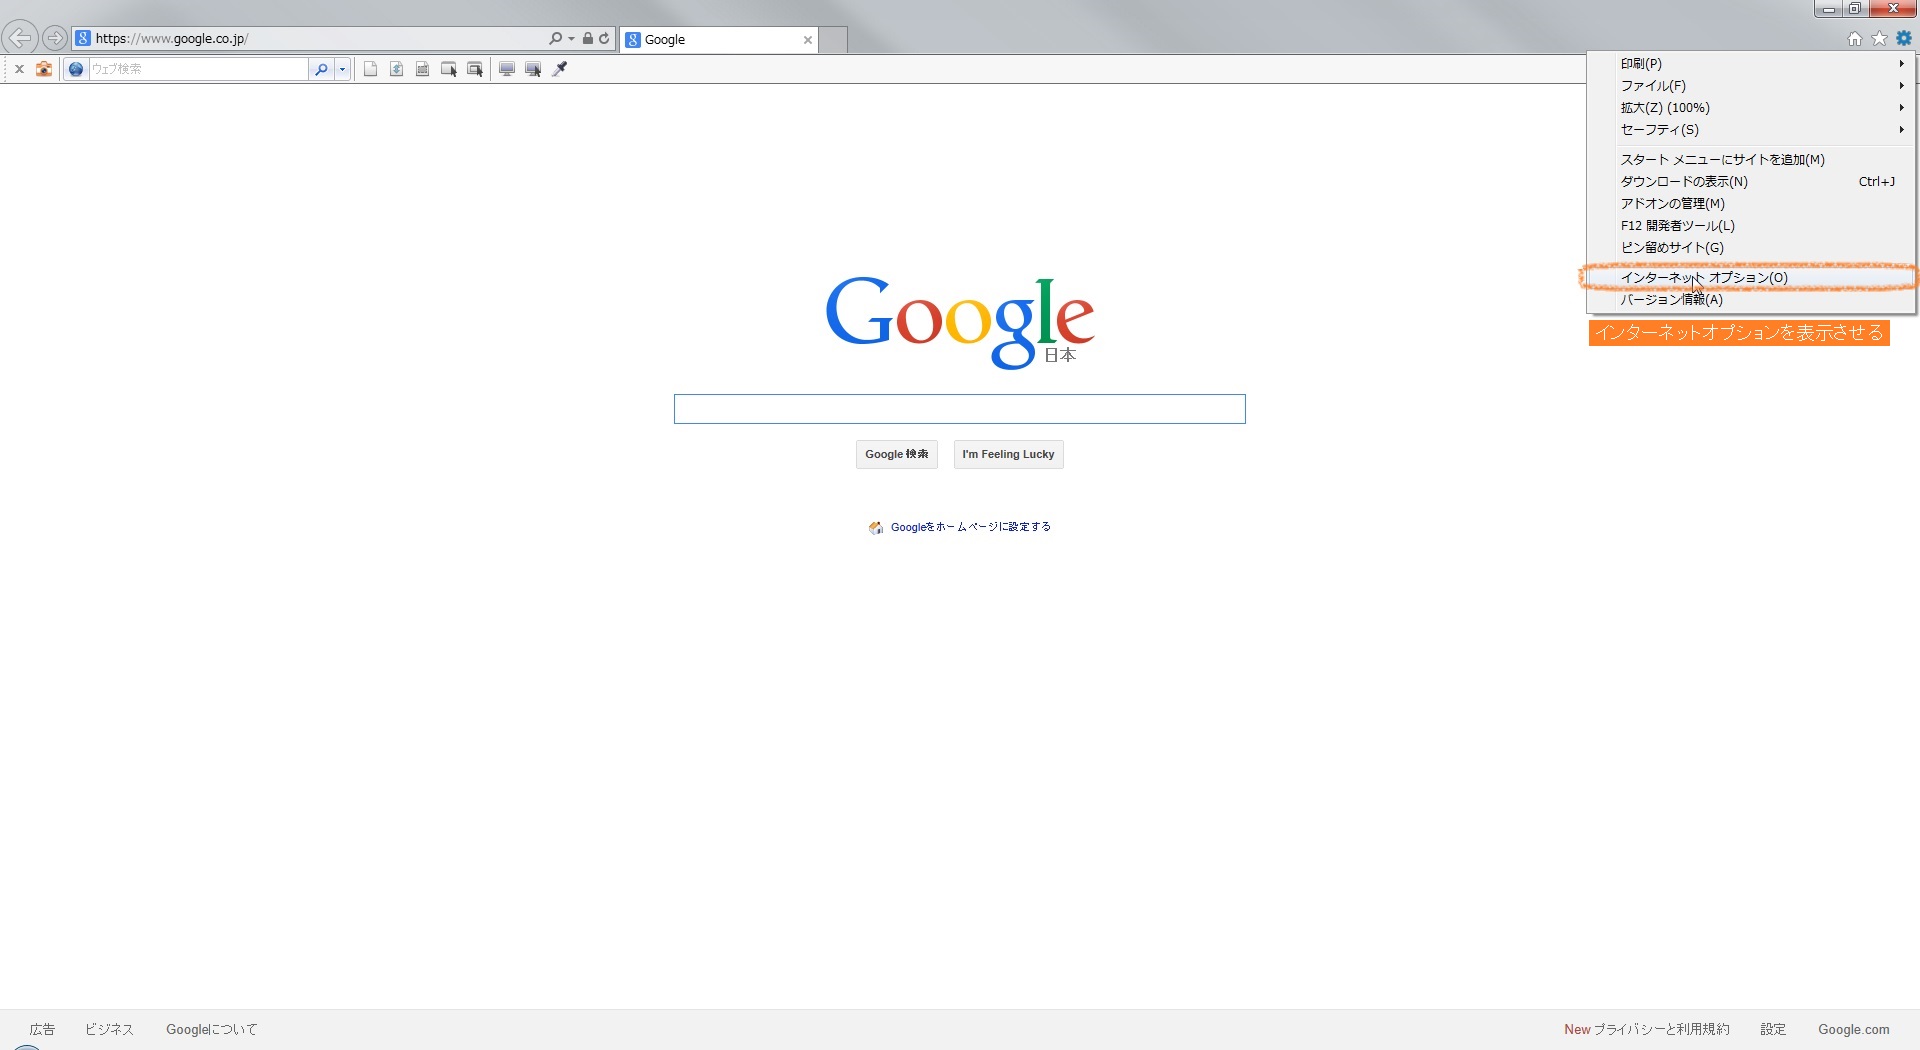
Task: Click the monitor-with-cursor capture icon
Action: (x=533, y=69)
